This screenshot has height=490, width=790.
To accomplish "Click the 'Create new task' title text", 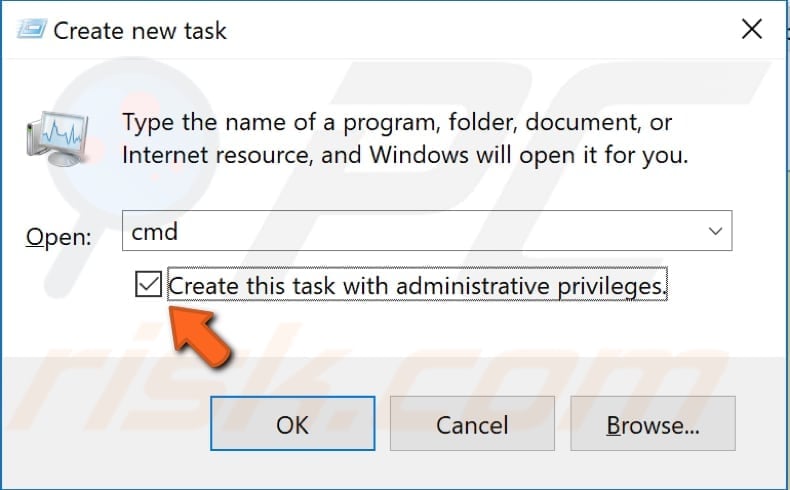I will point(140,30).
